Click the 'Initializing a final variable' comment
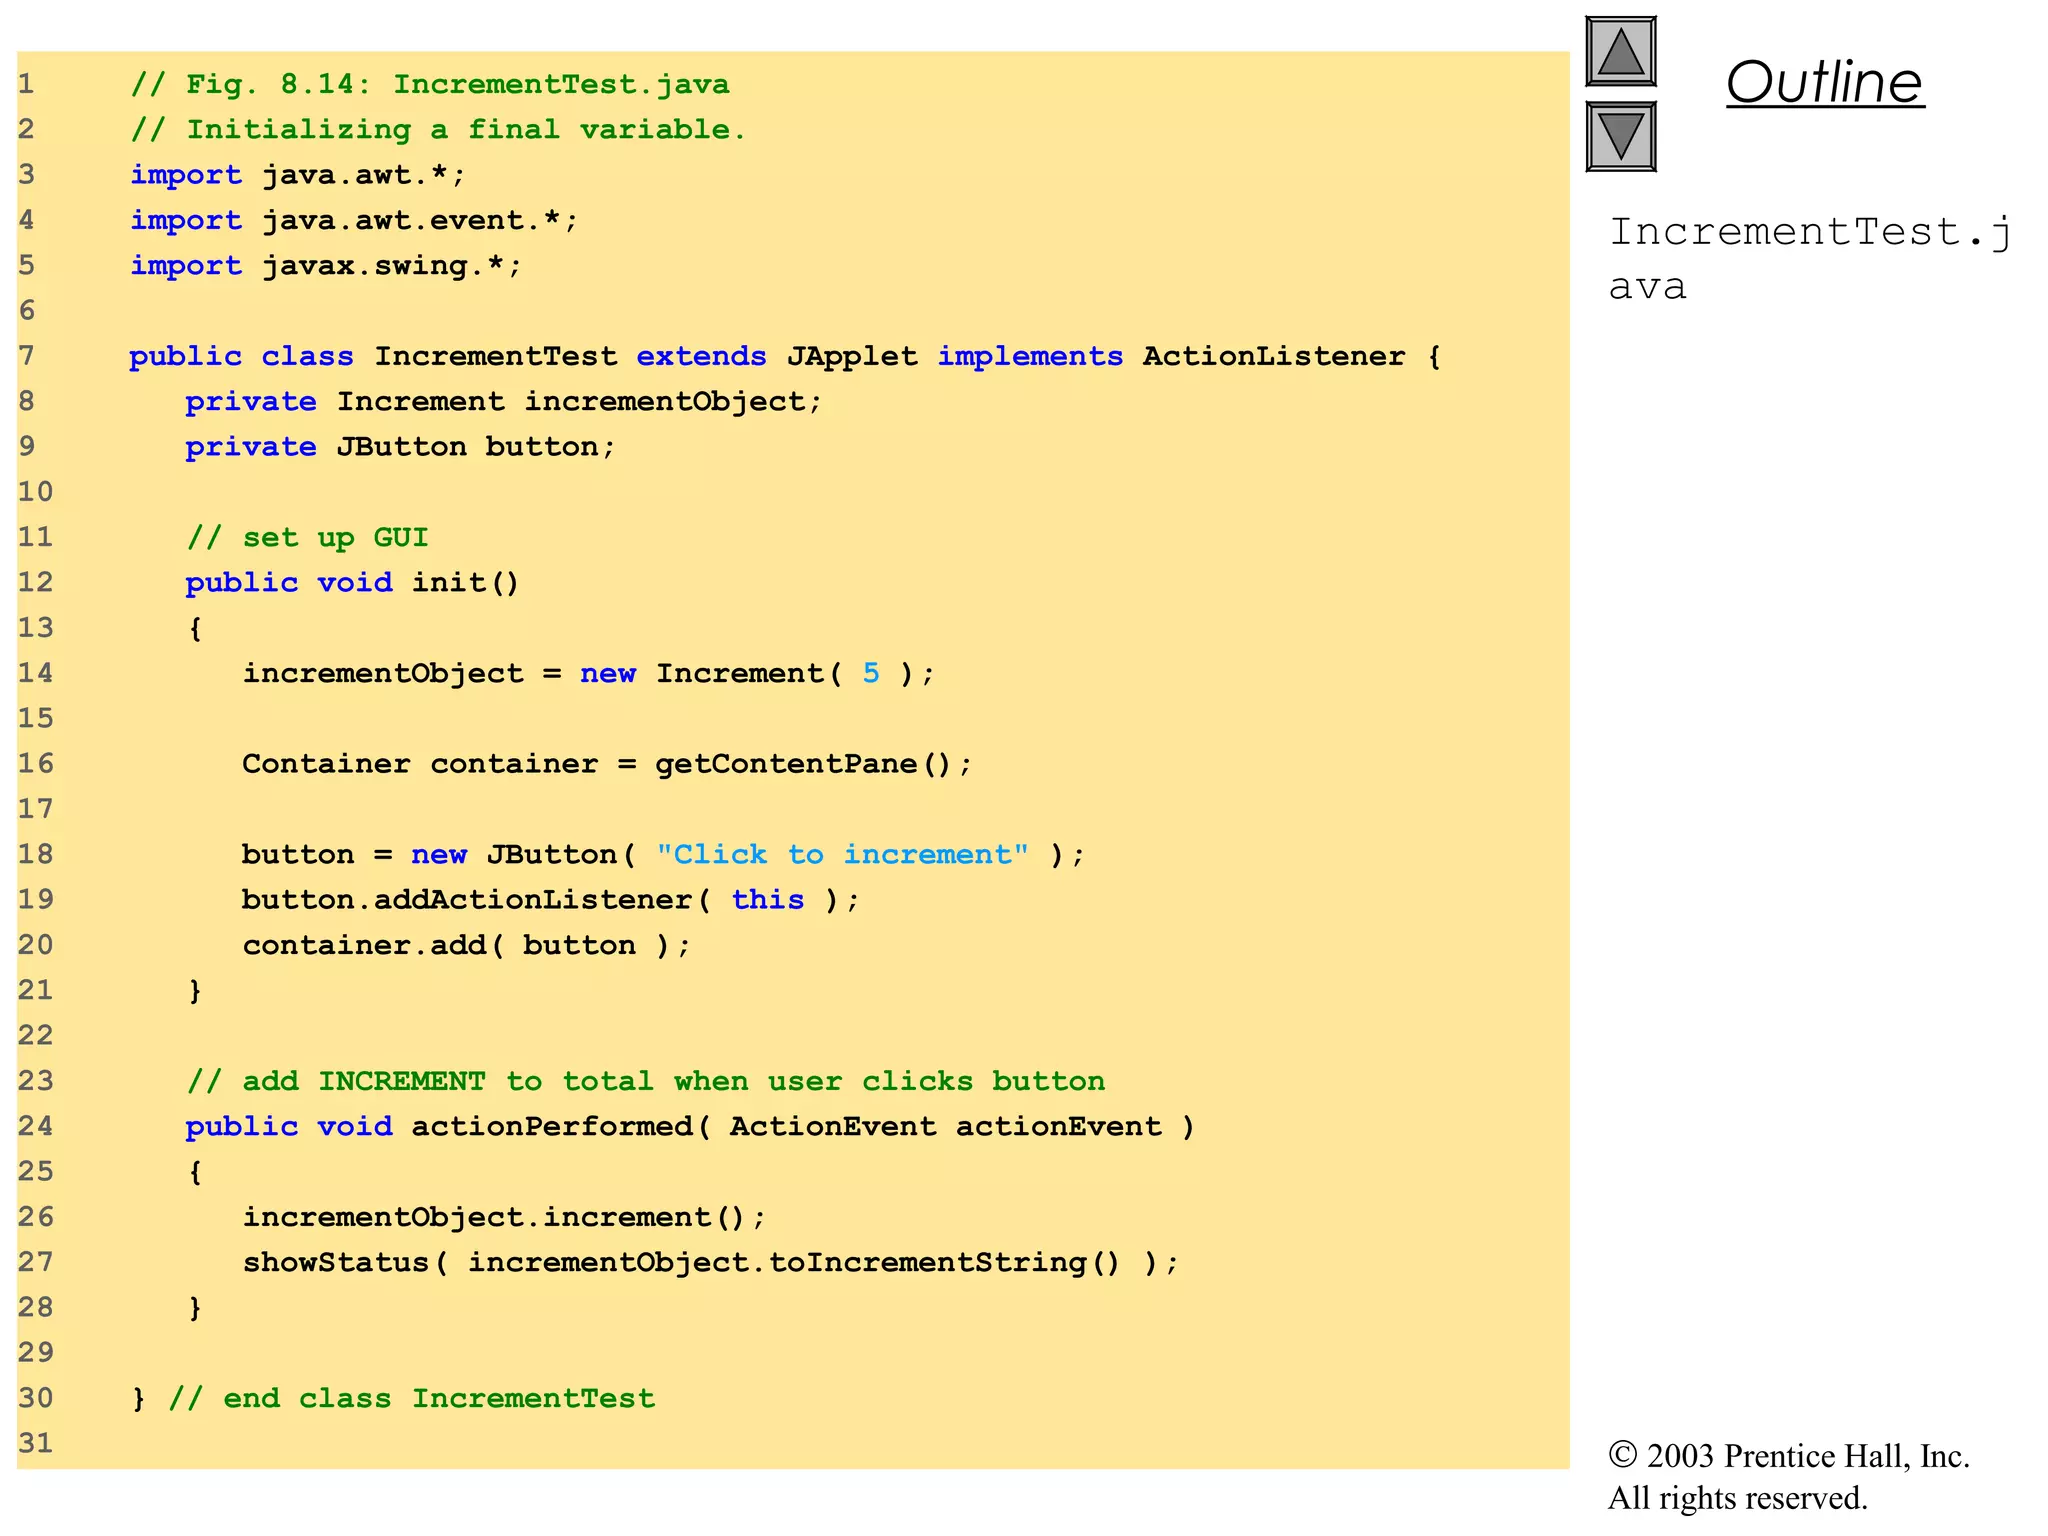This screenshot has width=2048, height=1536. [438, 129]
